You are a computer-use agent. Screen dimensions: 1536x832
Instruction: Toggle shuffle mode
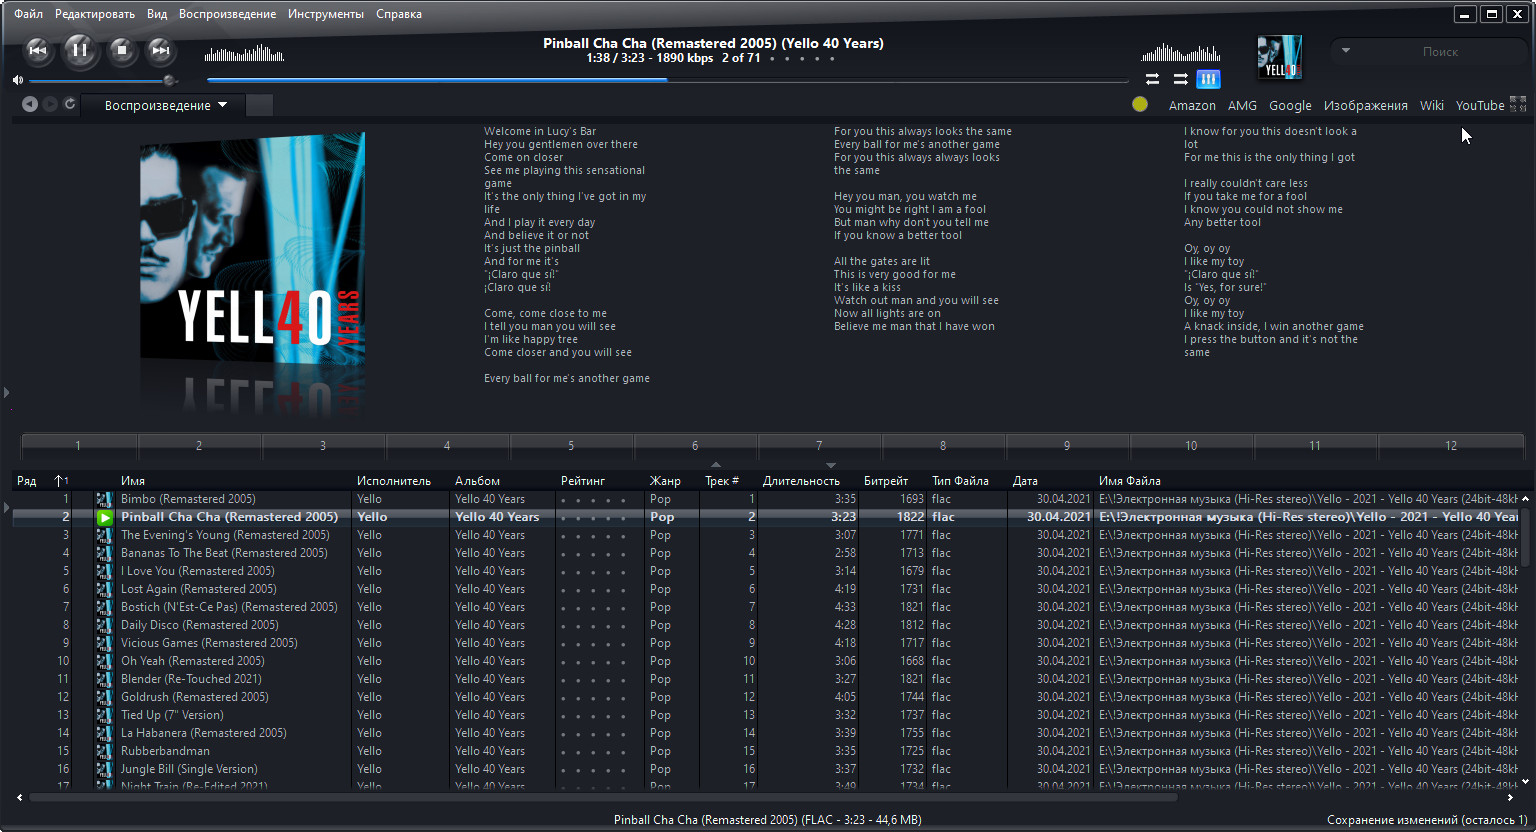(1181, 79)
